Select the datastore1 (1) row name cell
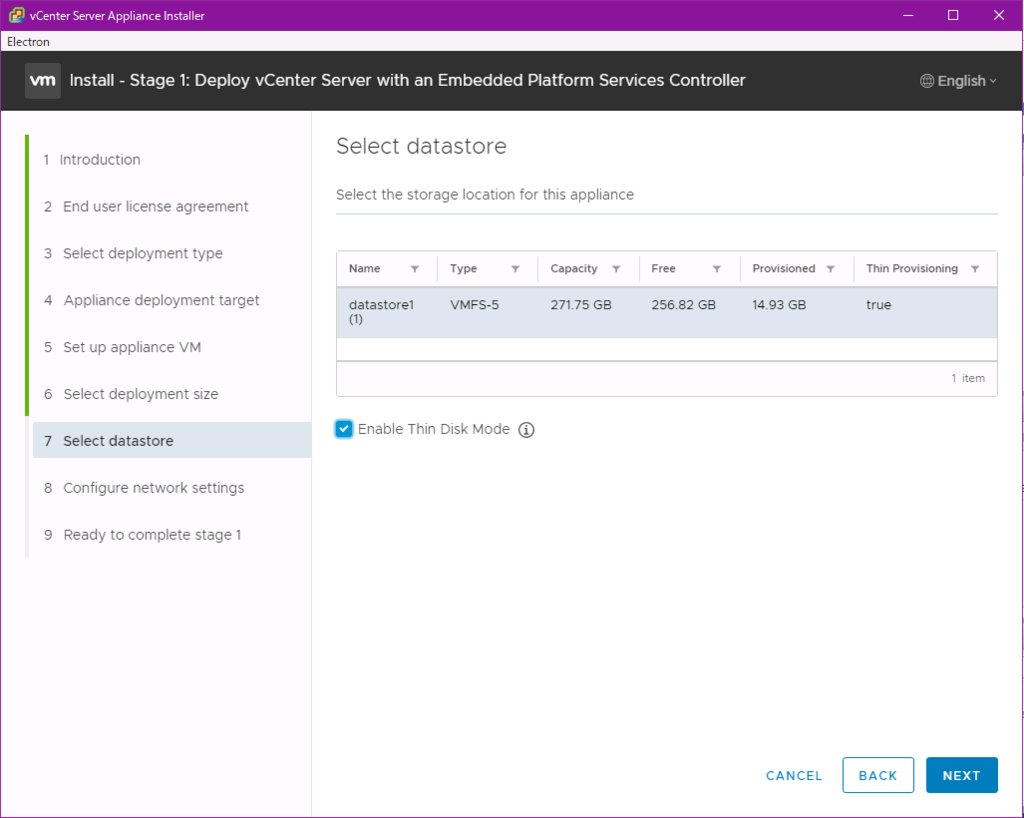This screenshot has height=818, width=1024. 381,311
